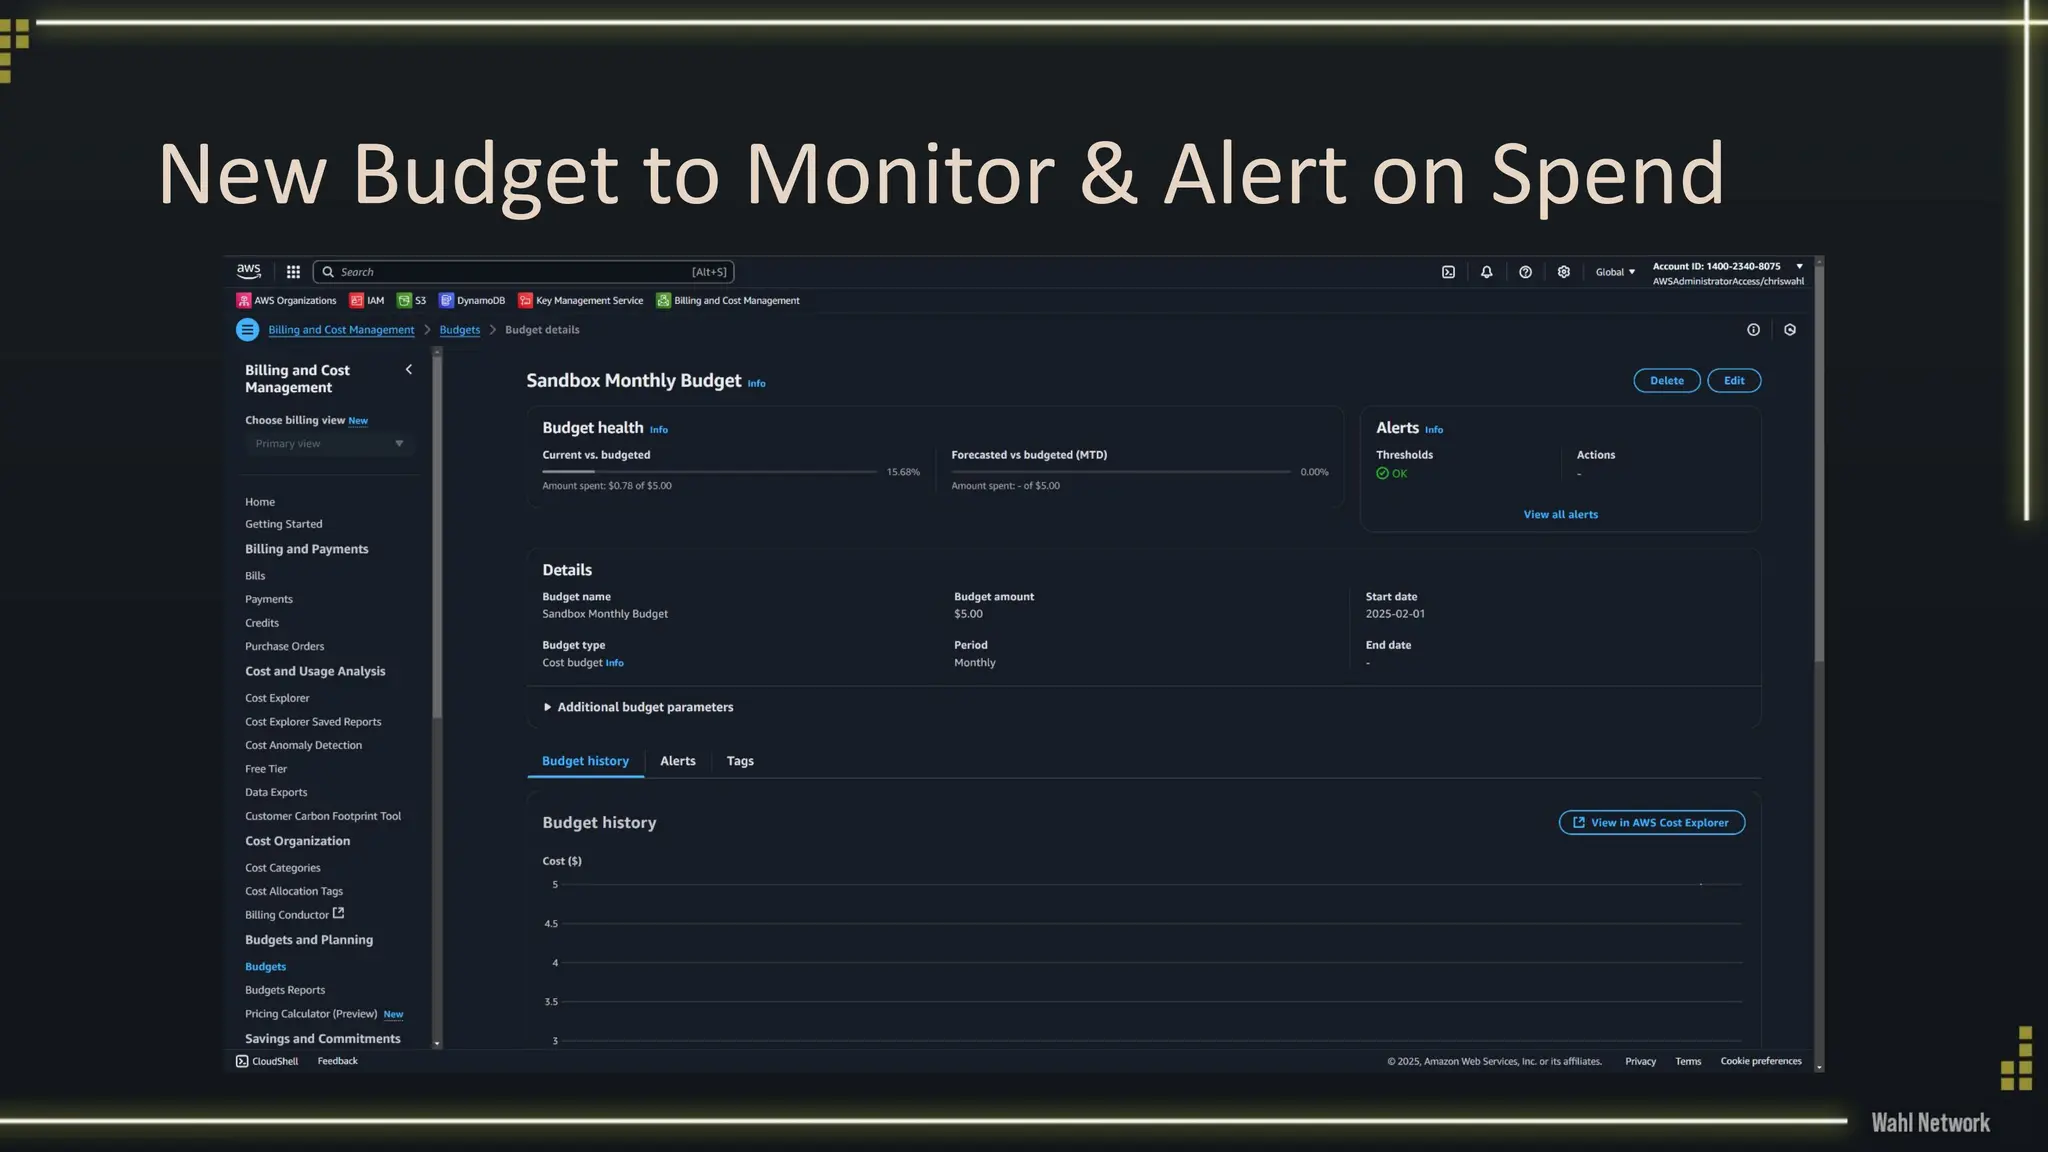Open settings gear icon in top bar

pos(1564,272)
